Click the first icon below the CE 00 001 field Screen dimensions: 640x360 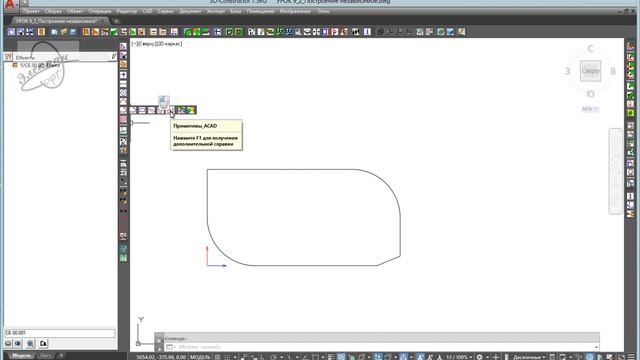(8, 344)
